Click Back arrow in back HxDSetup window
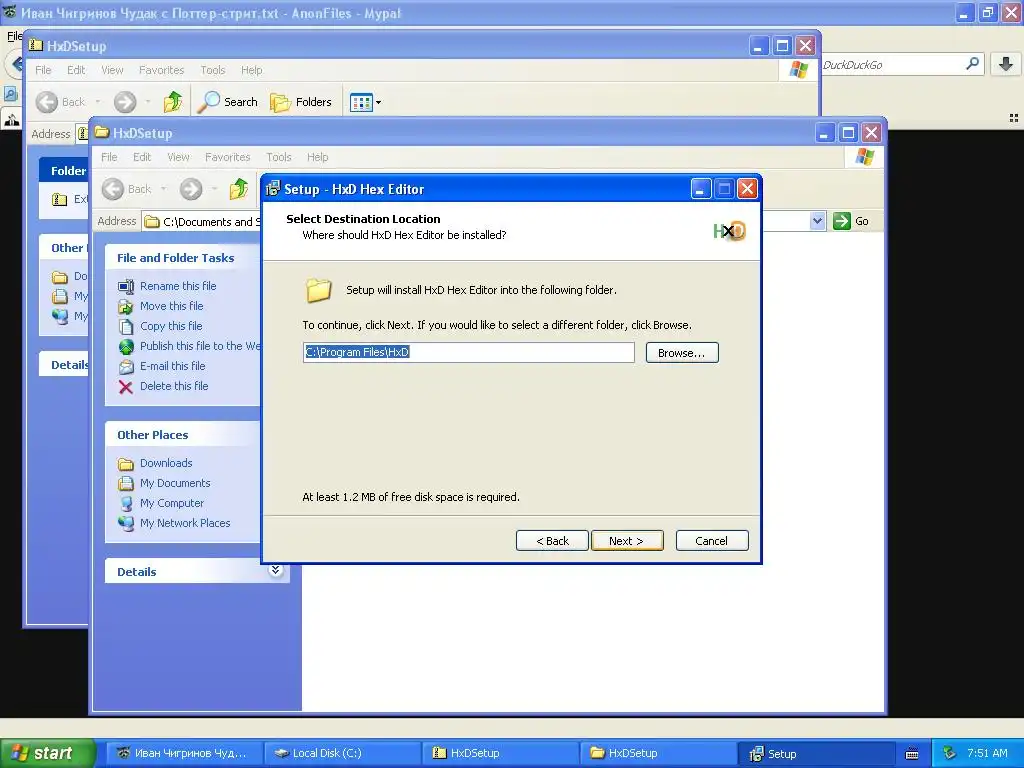This screenshot has height=768, width=1024. coord(47,102)
